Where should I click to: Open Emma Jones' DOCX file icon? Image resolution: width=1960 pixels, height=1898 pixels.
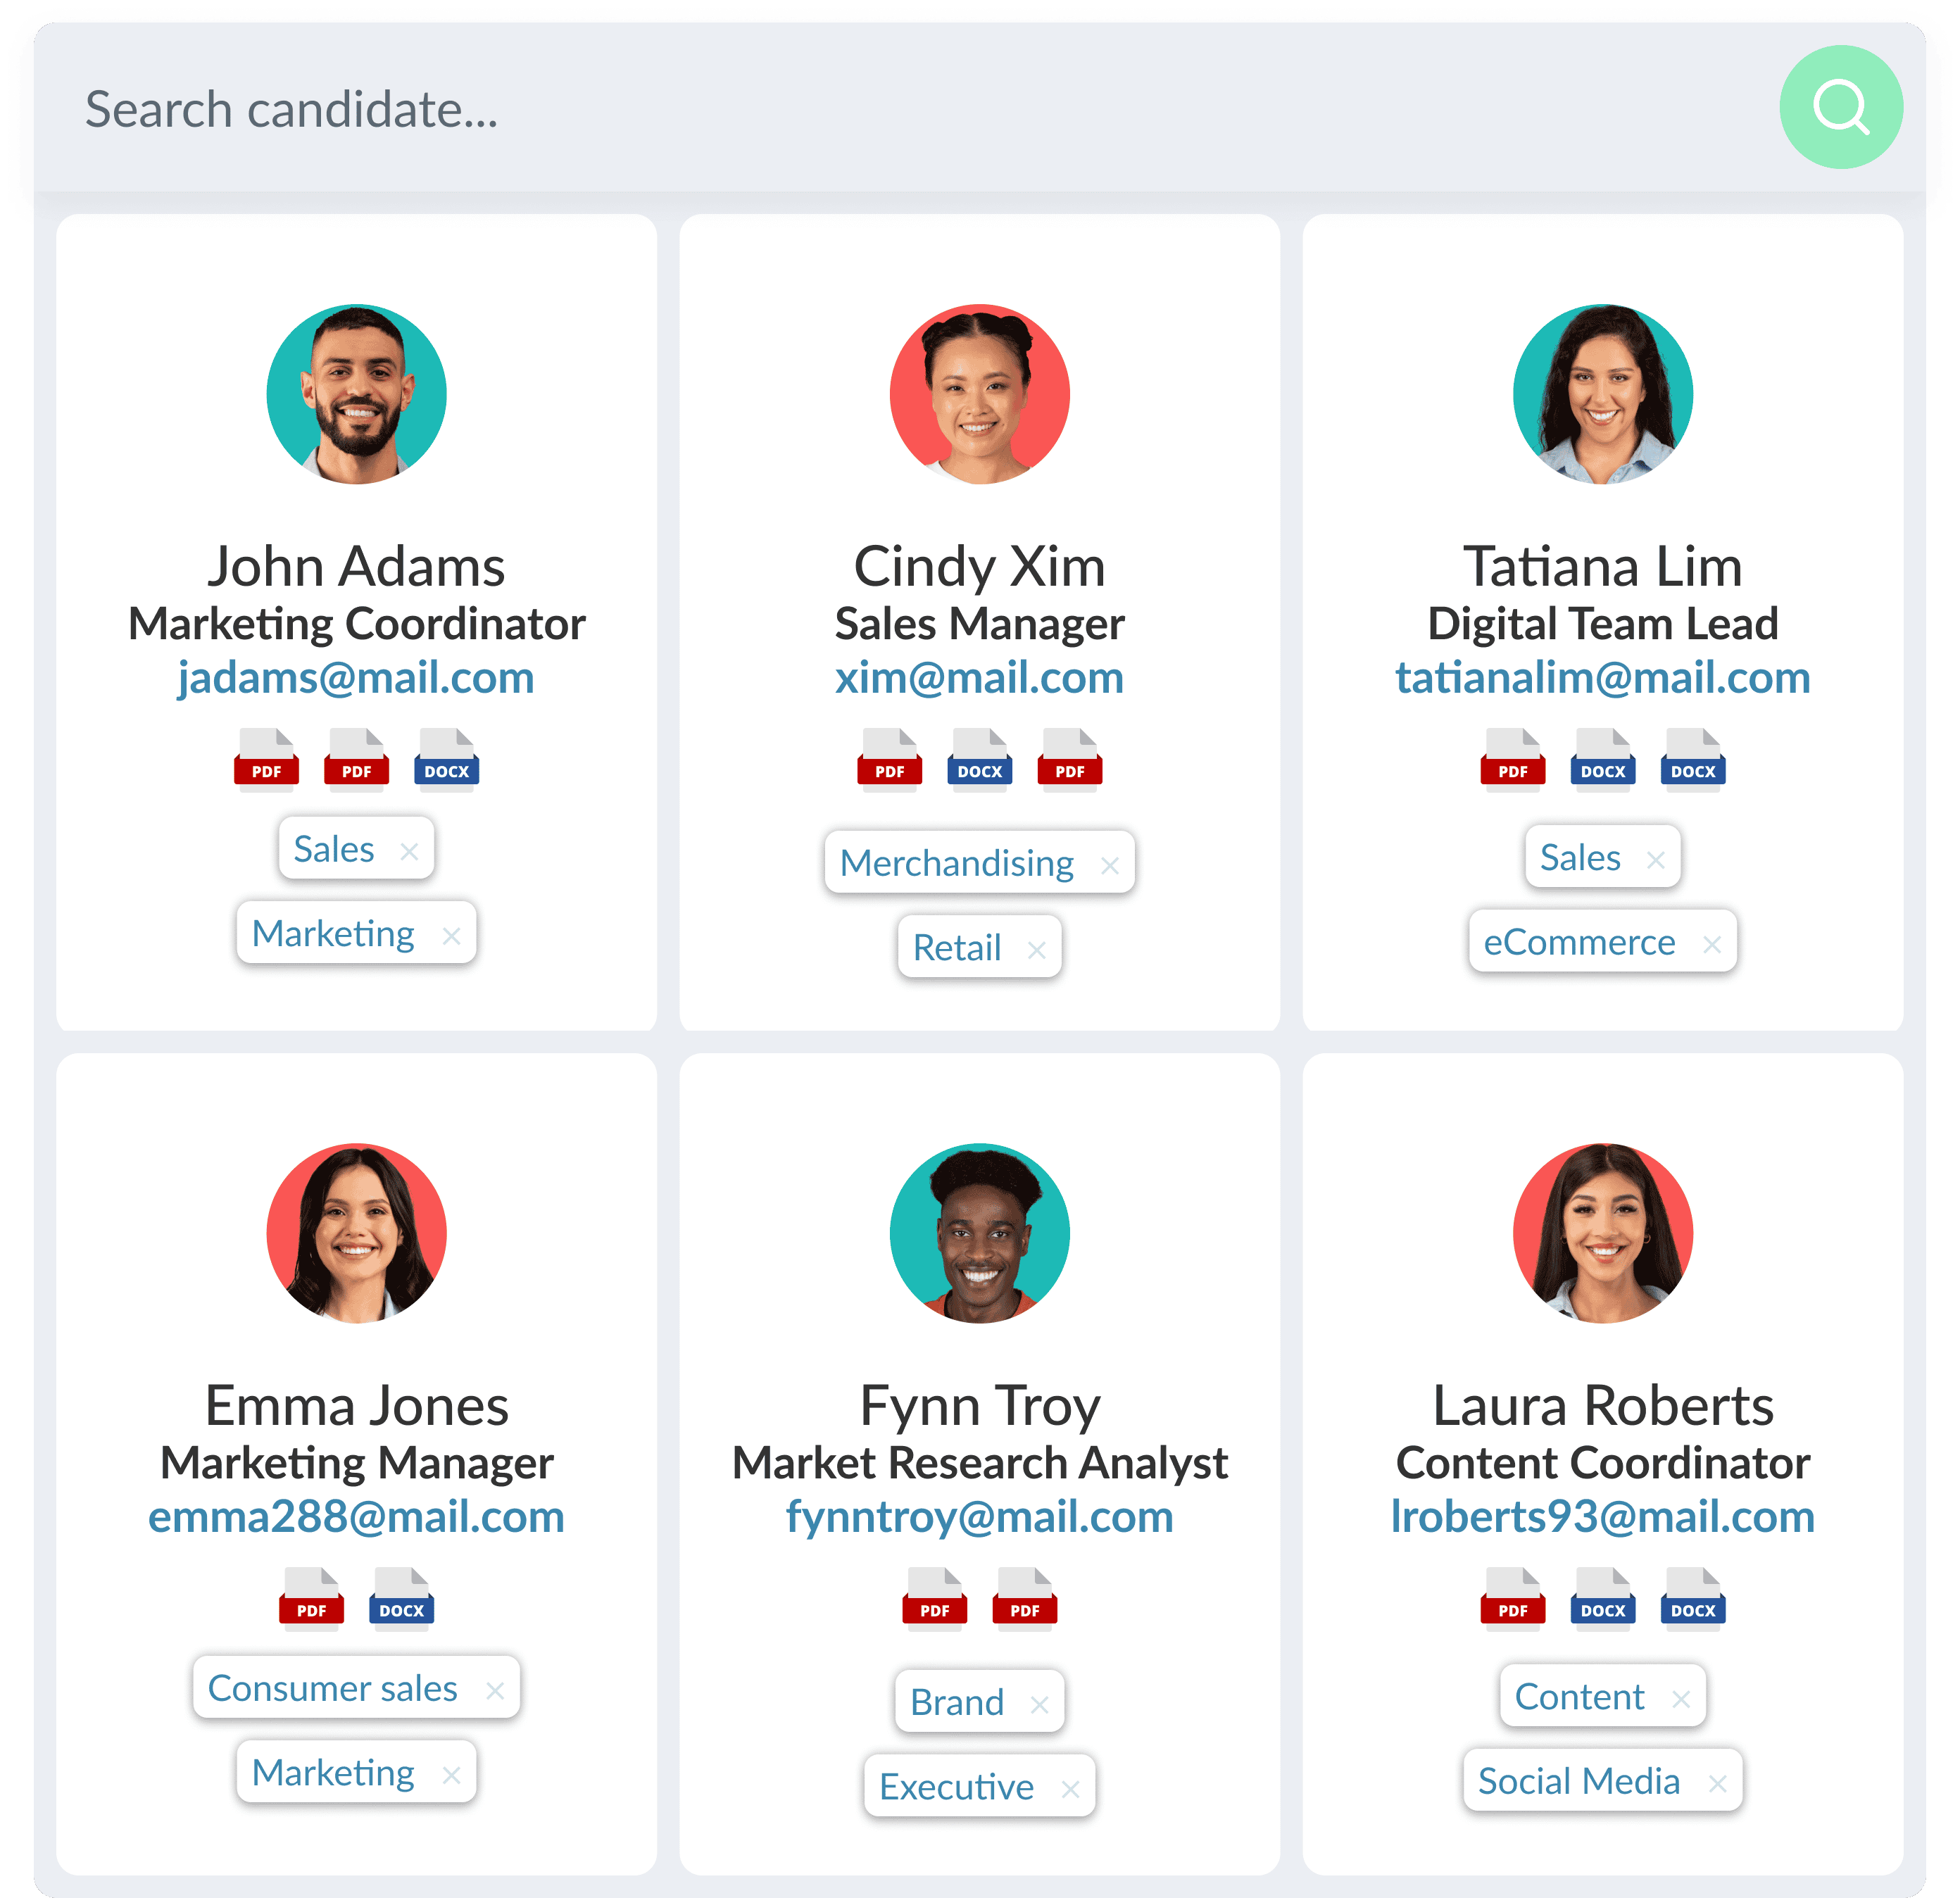point(401,1599)
